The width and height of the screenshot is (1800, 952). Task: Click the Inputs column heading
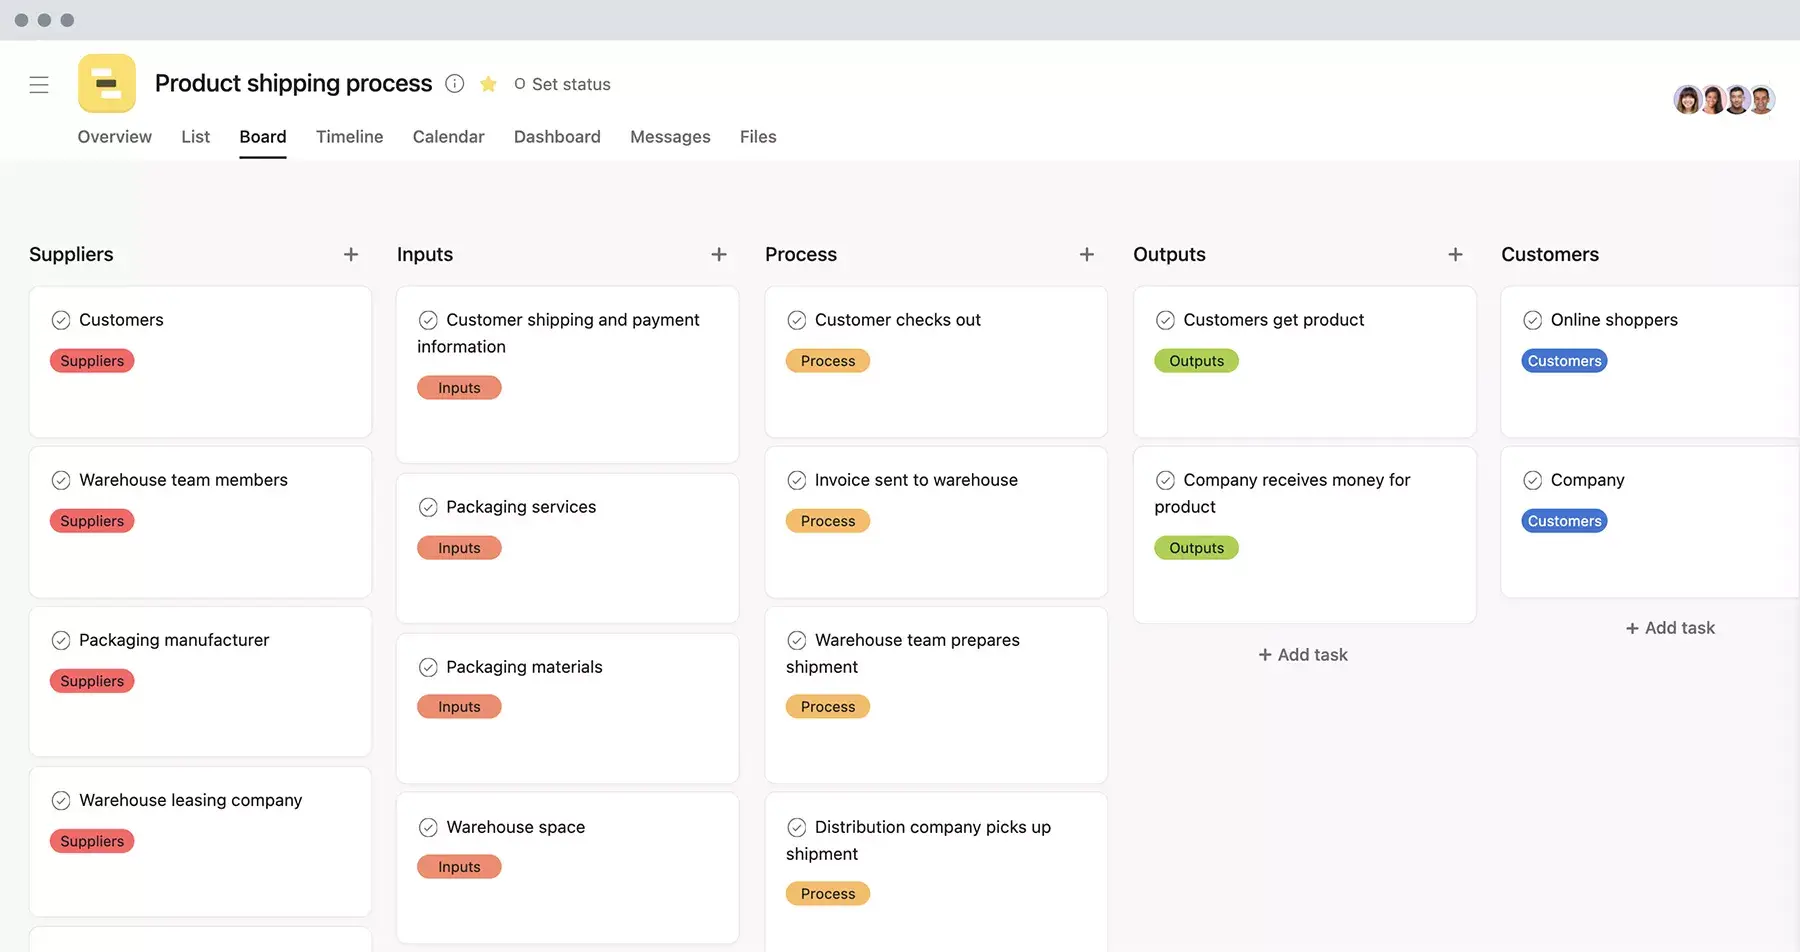(x=425, y=254)
